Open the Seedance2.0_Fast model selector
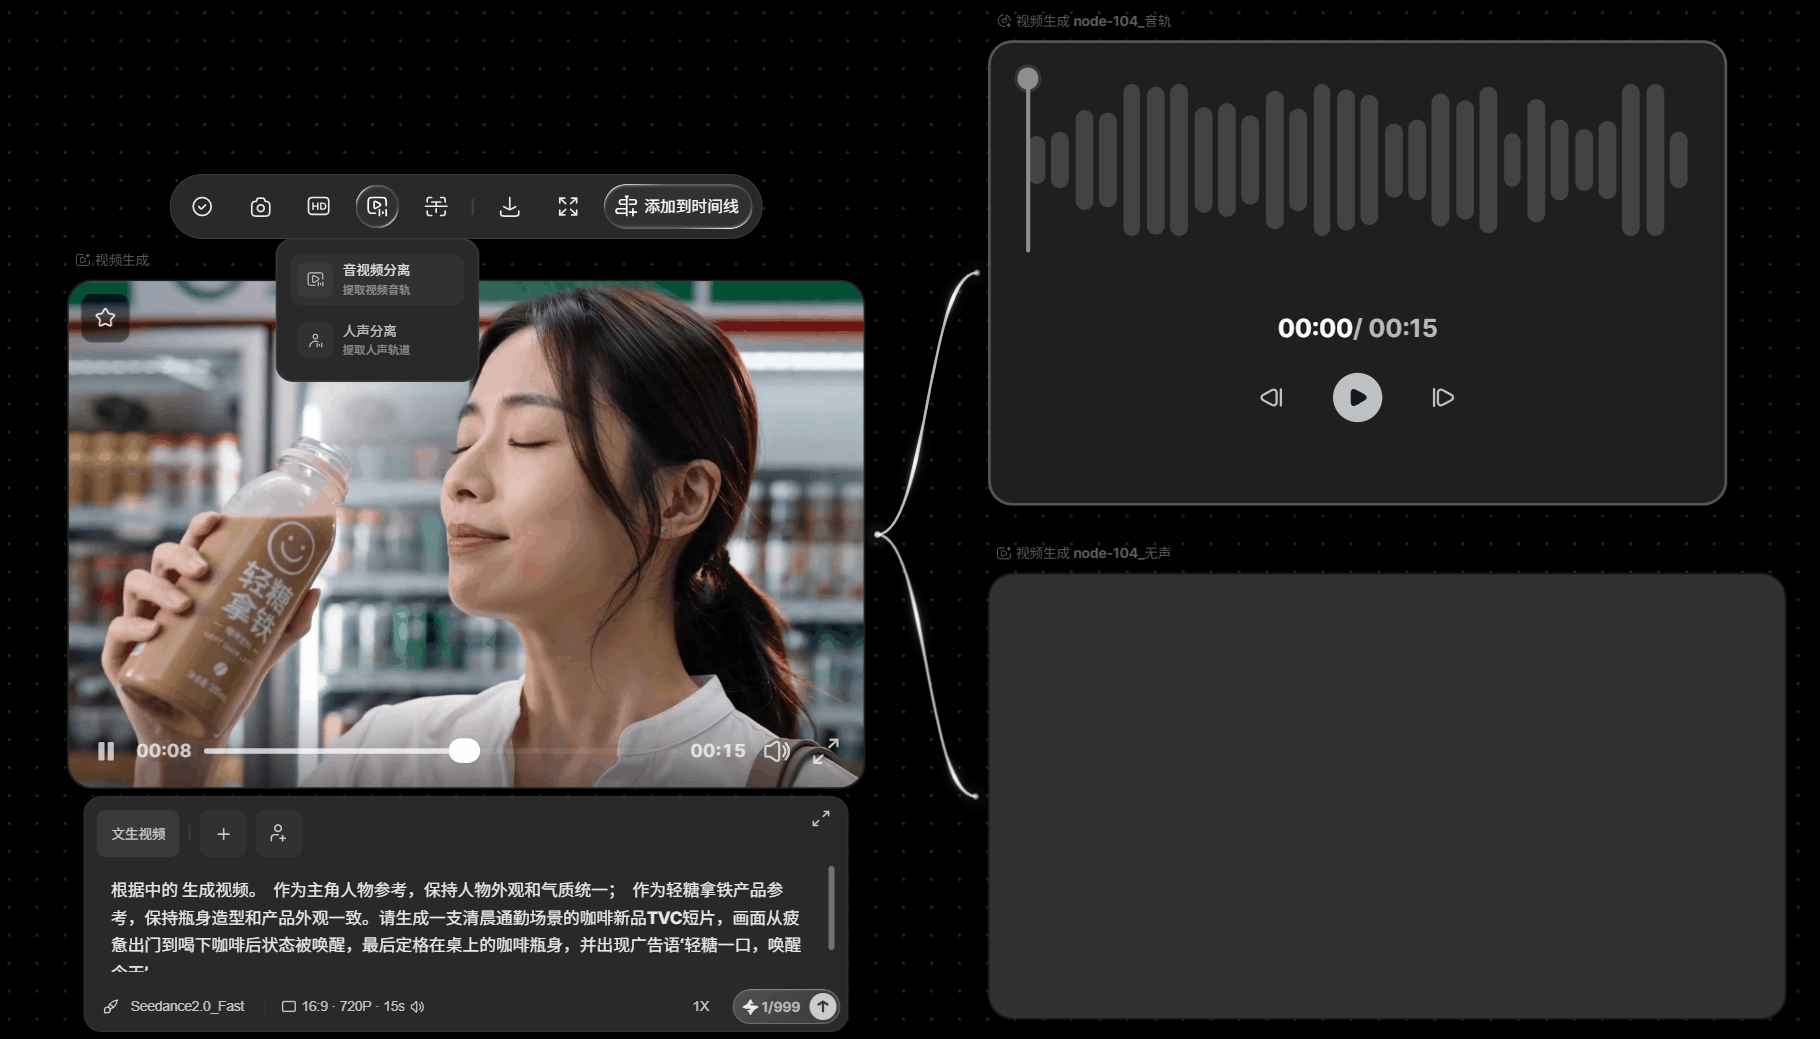 coord(175,1006)
